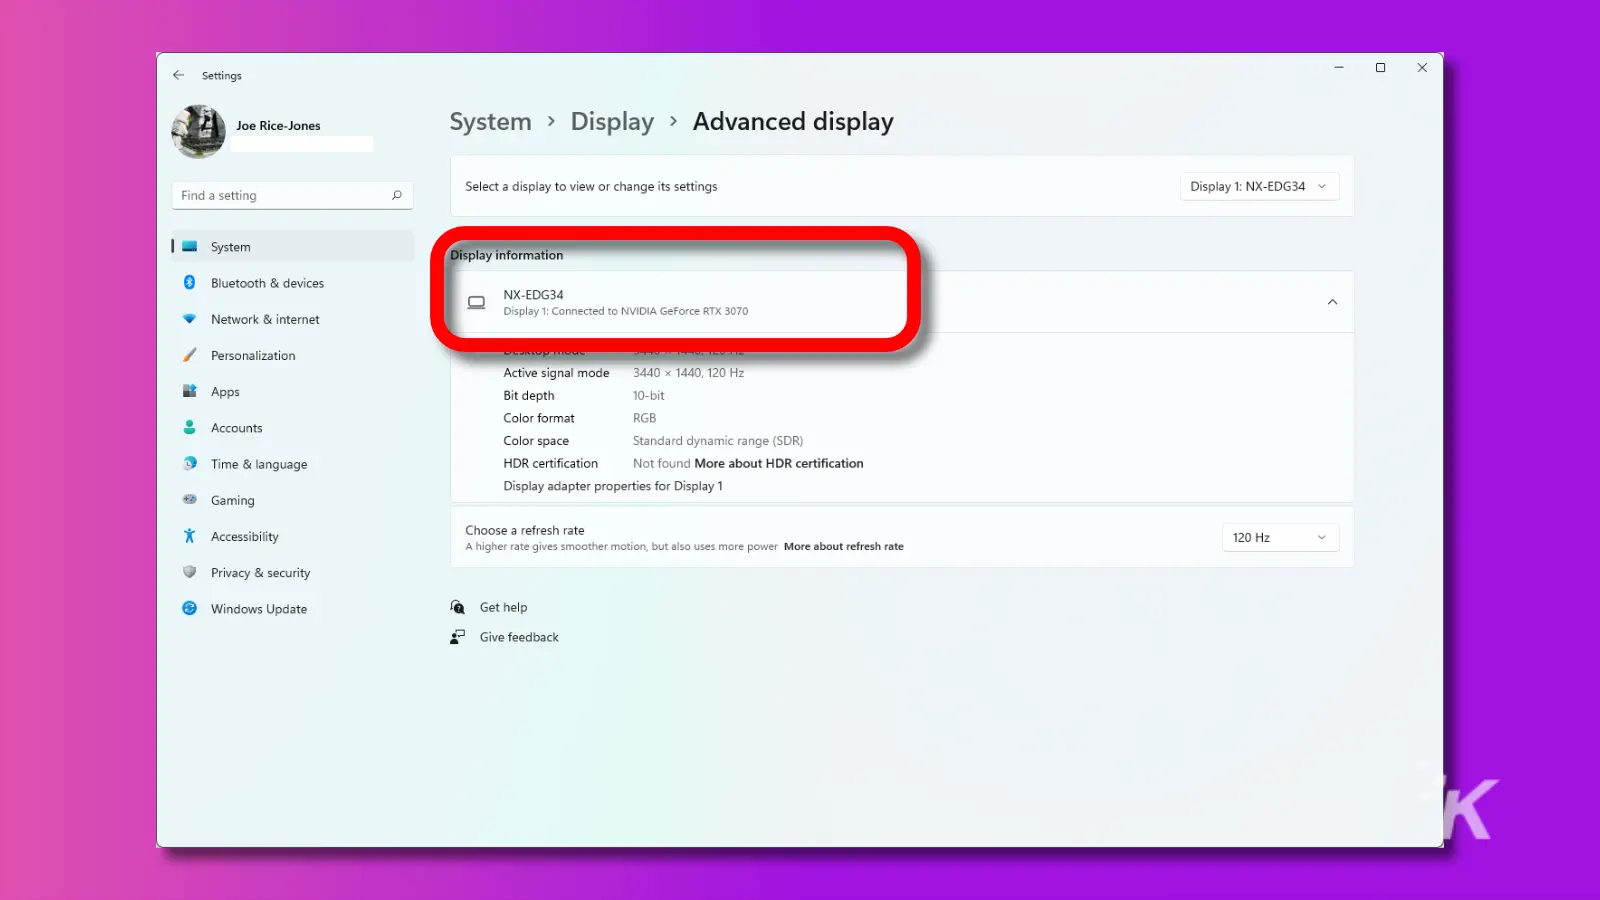This screenshot has width=1600, height=900.
Task: Focus the Find a setting search box
Action: coord(292,195)
